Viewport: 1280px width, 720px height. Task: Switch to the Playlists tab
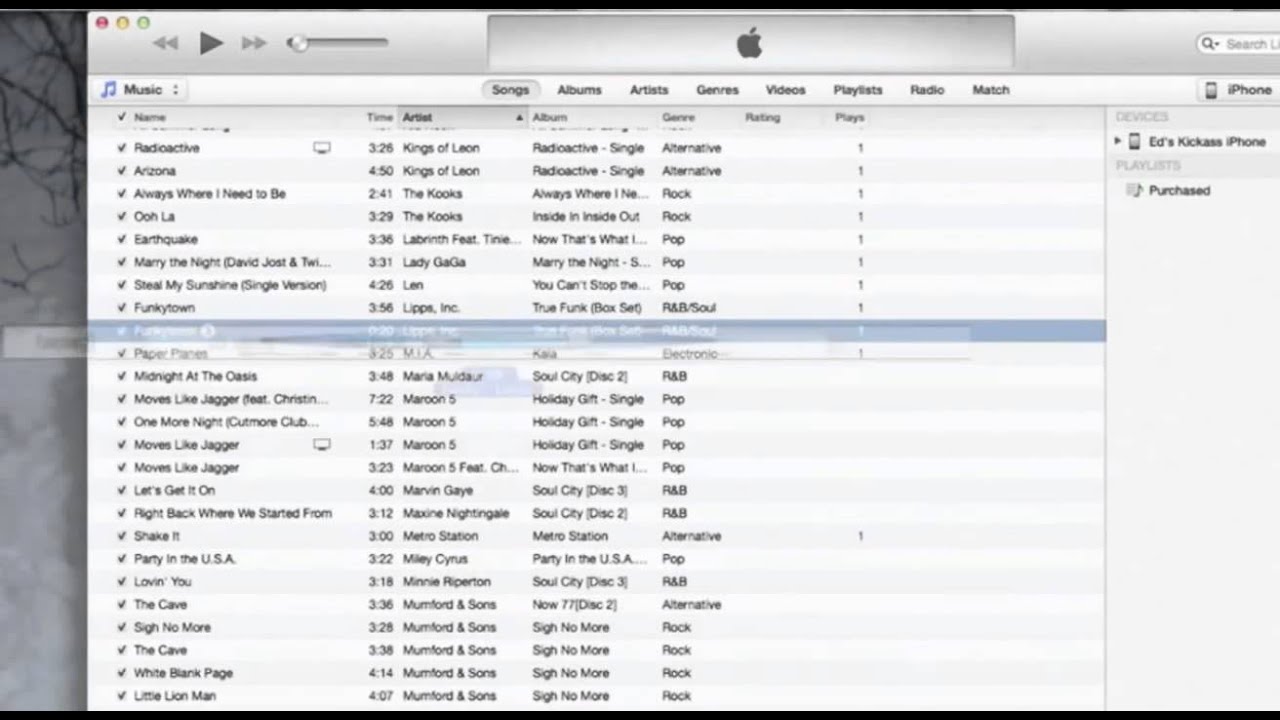(x=858, y=90)
